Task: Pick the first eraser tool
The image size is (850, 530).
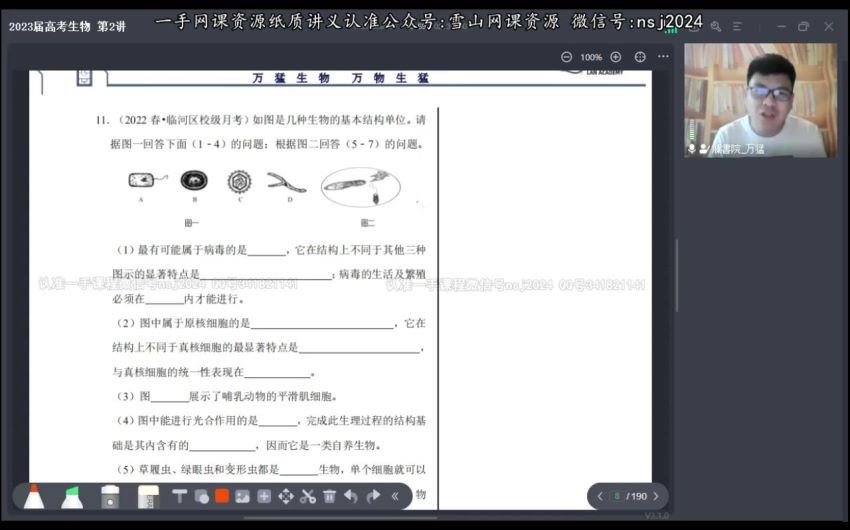Action: [x=110, y=496]
